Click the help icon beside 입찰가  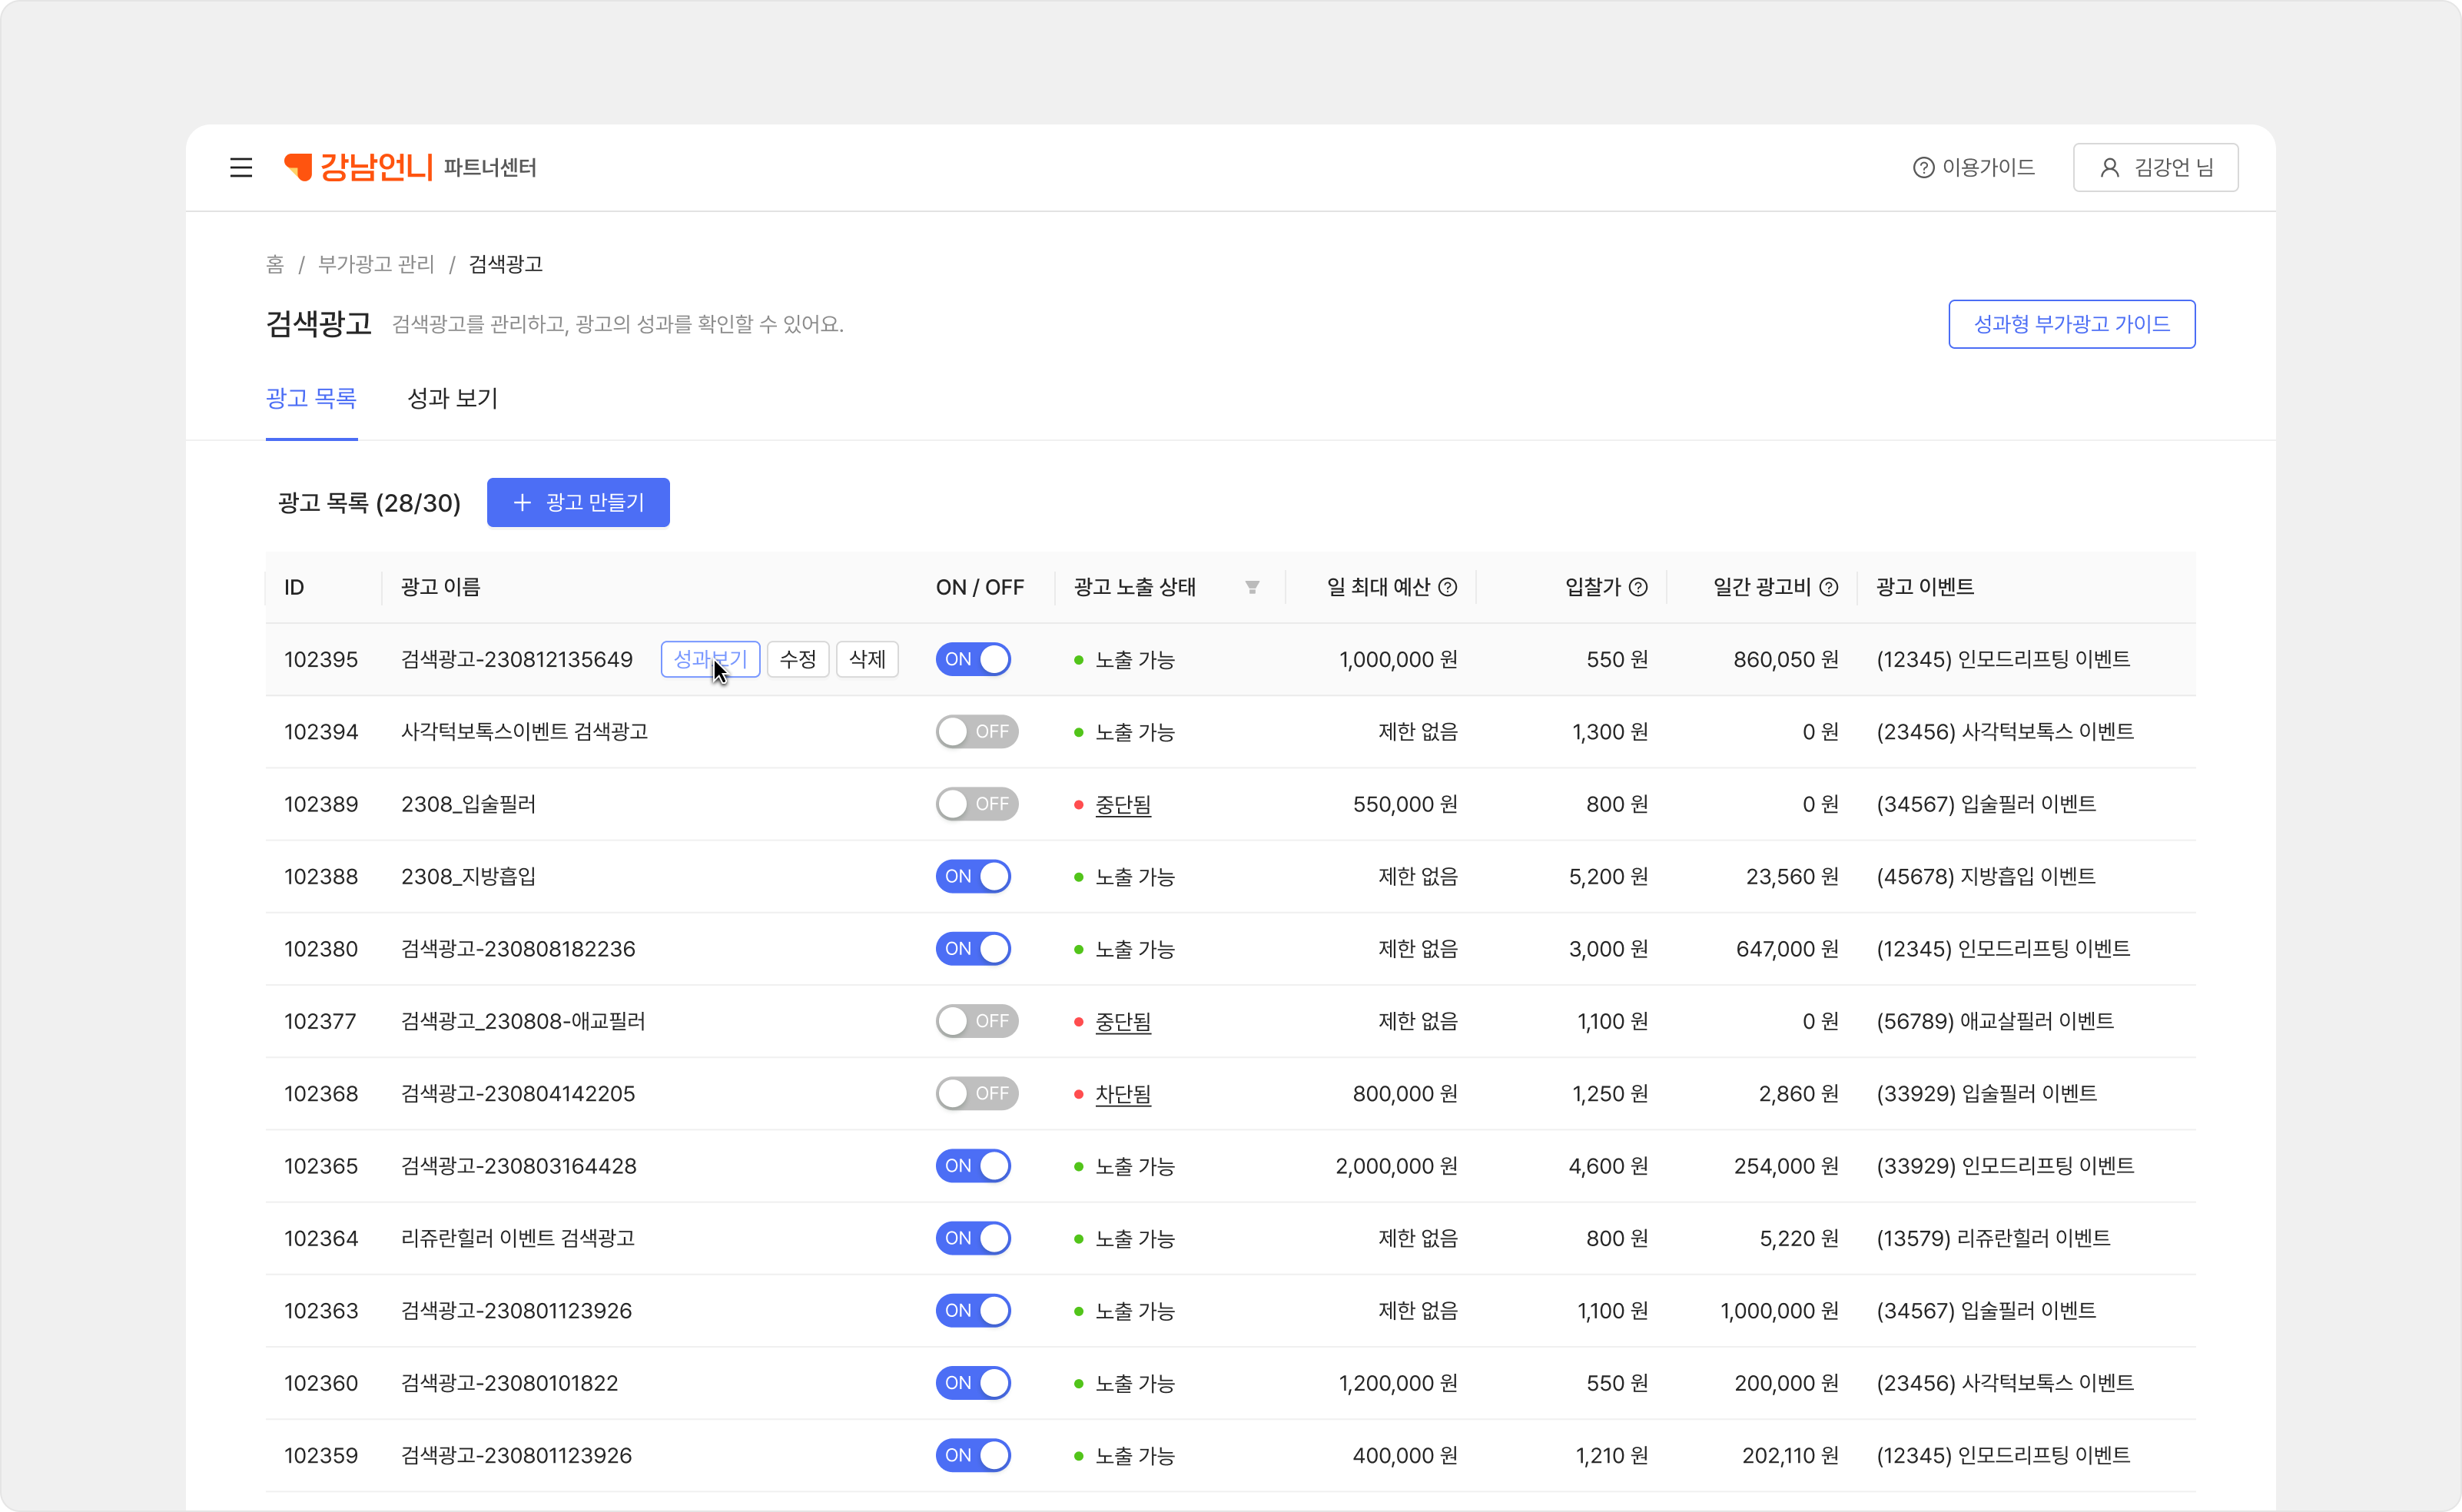[x=1638, y=587]
